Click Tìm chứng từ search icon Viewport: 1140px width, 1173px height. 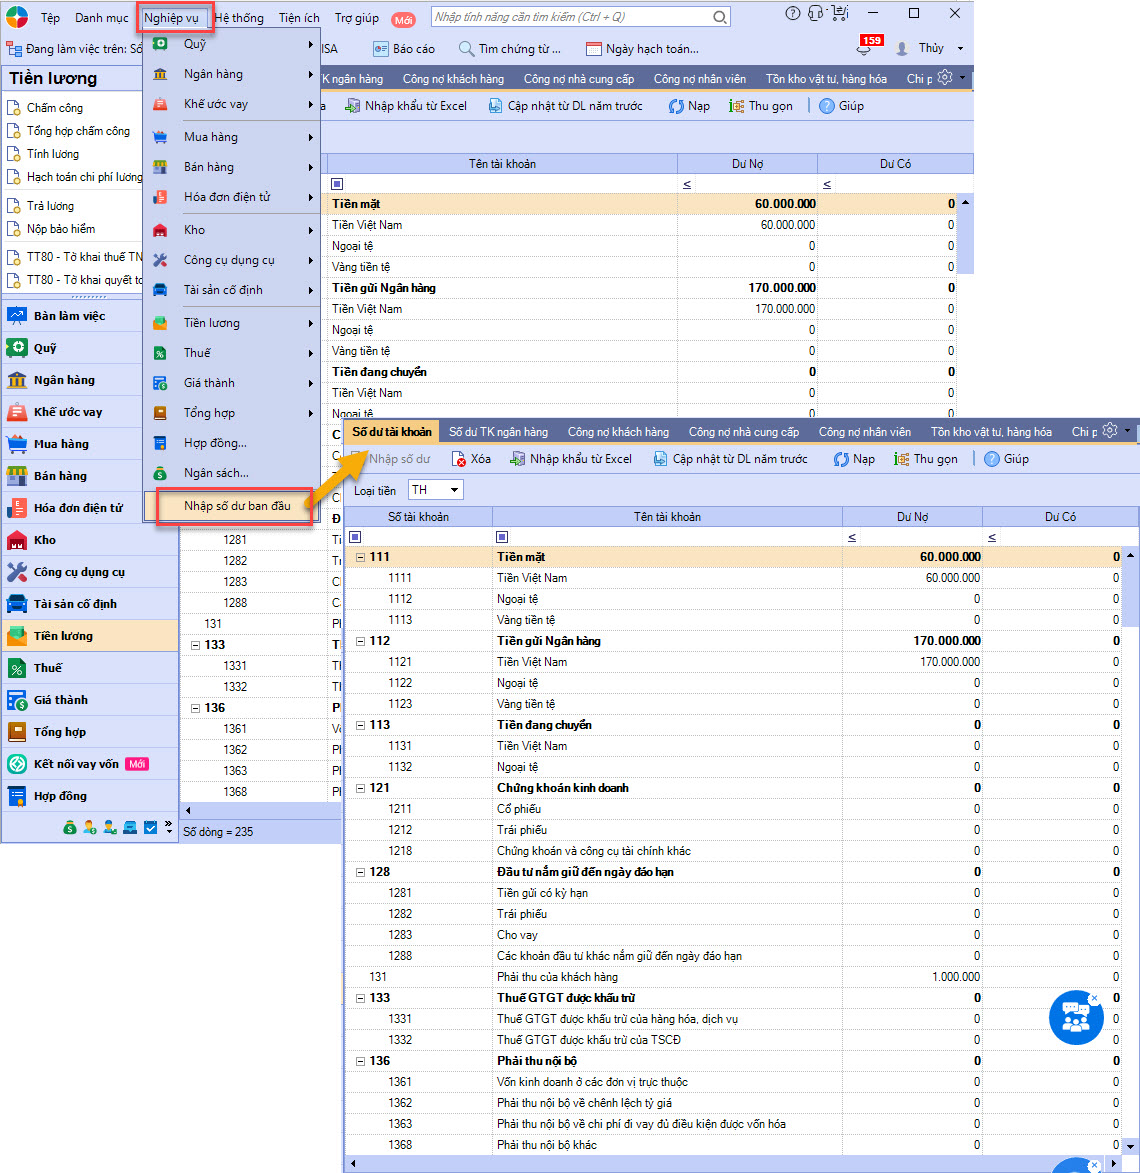point(466,49)
